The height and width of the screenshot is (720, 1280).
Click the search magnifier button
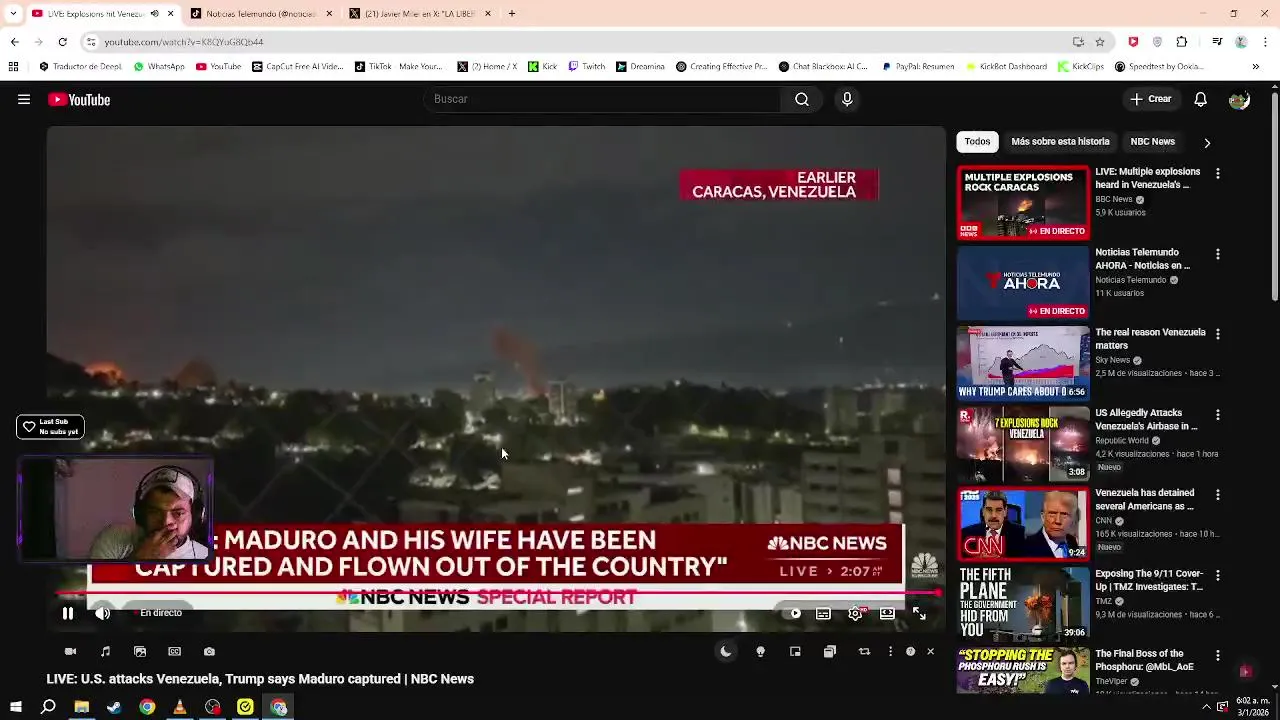pos(801,99)
